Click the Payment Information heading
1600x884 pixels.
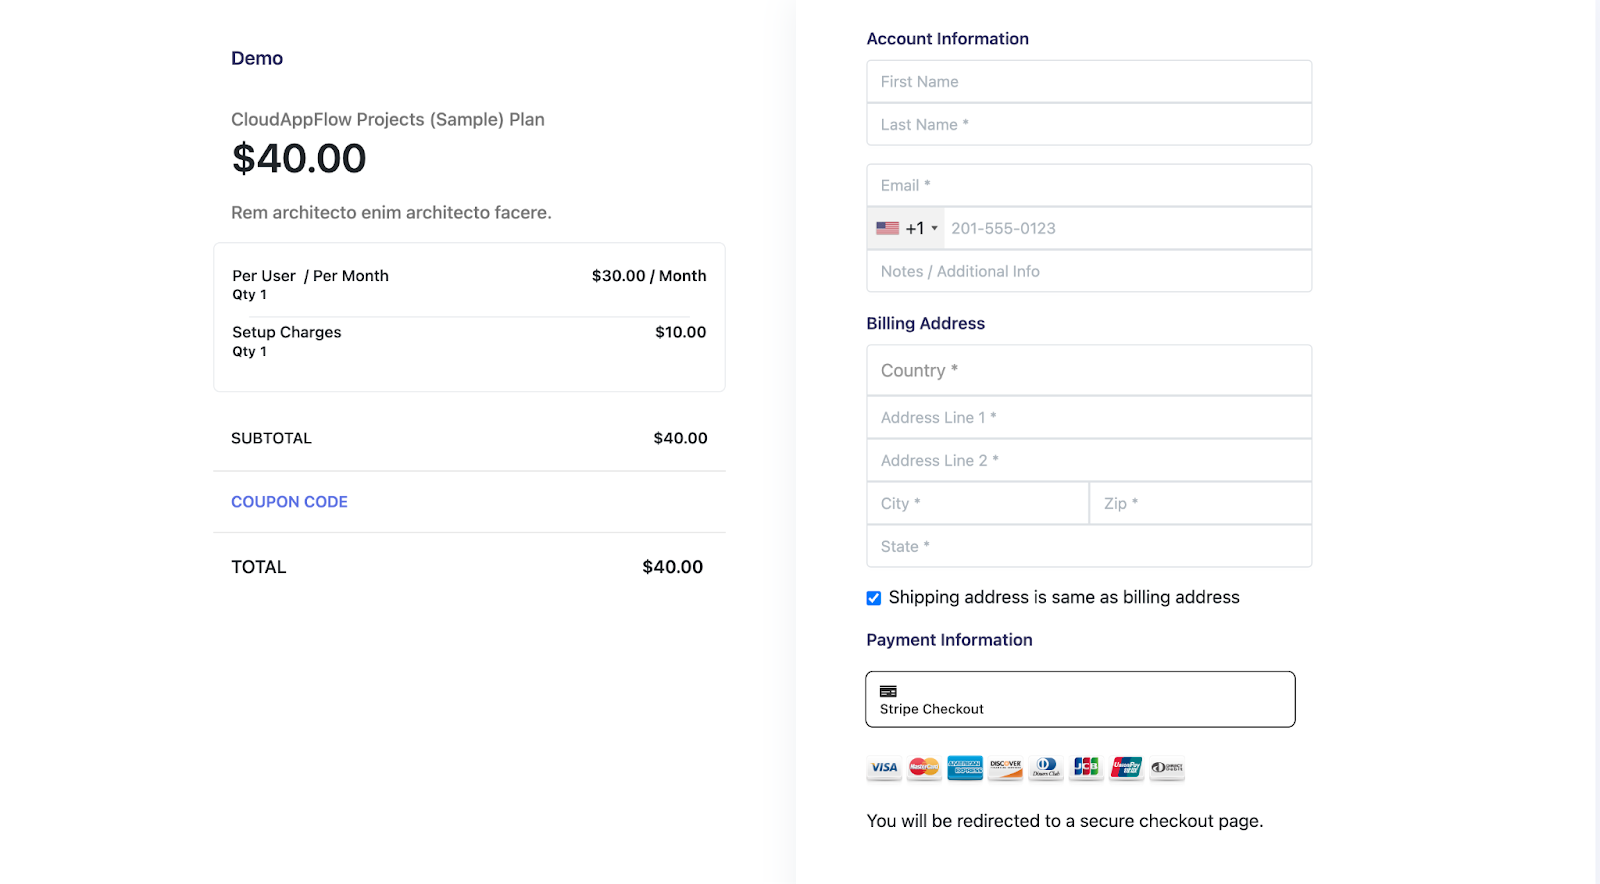pos(949,640)
